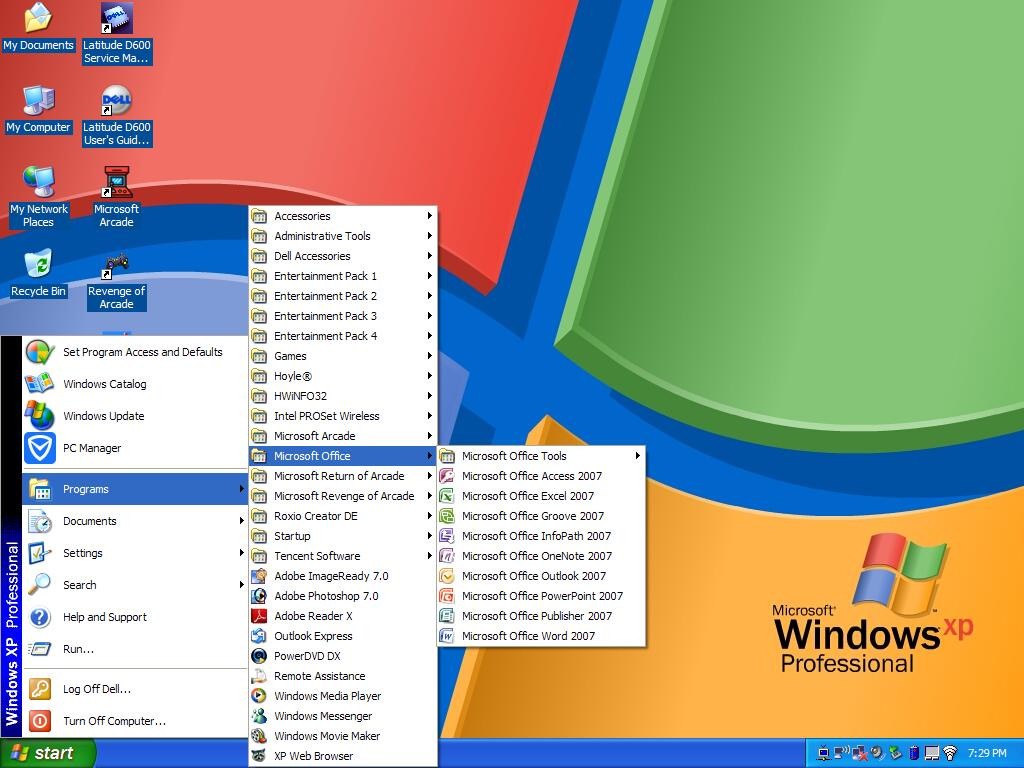
Task: Choose Log Off Dell
Action: (135, 689)
